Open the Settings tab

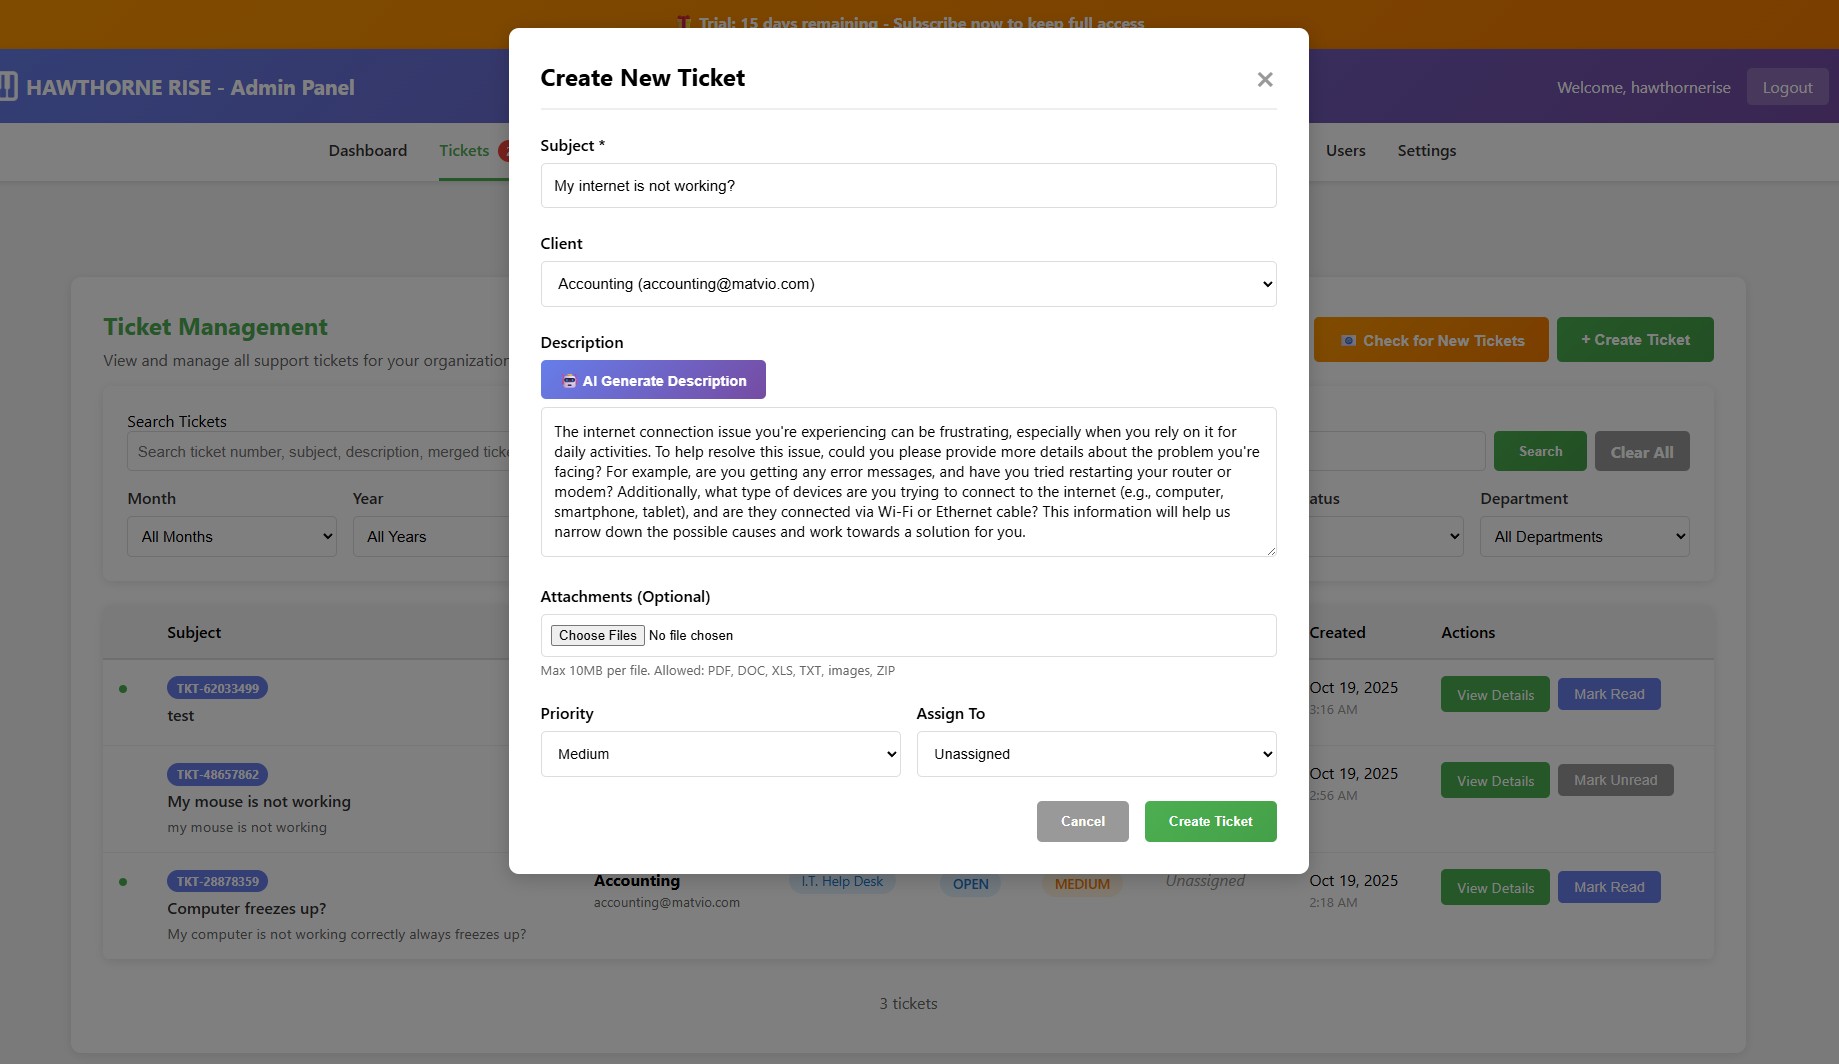(x=1426, y=151)
